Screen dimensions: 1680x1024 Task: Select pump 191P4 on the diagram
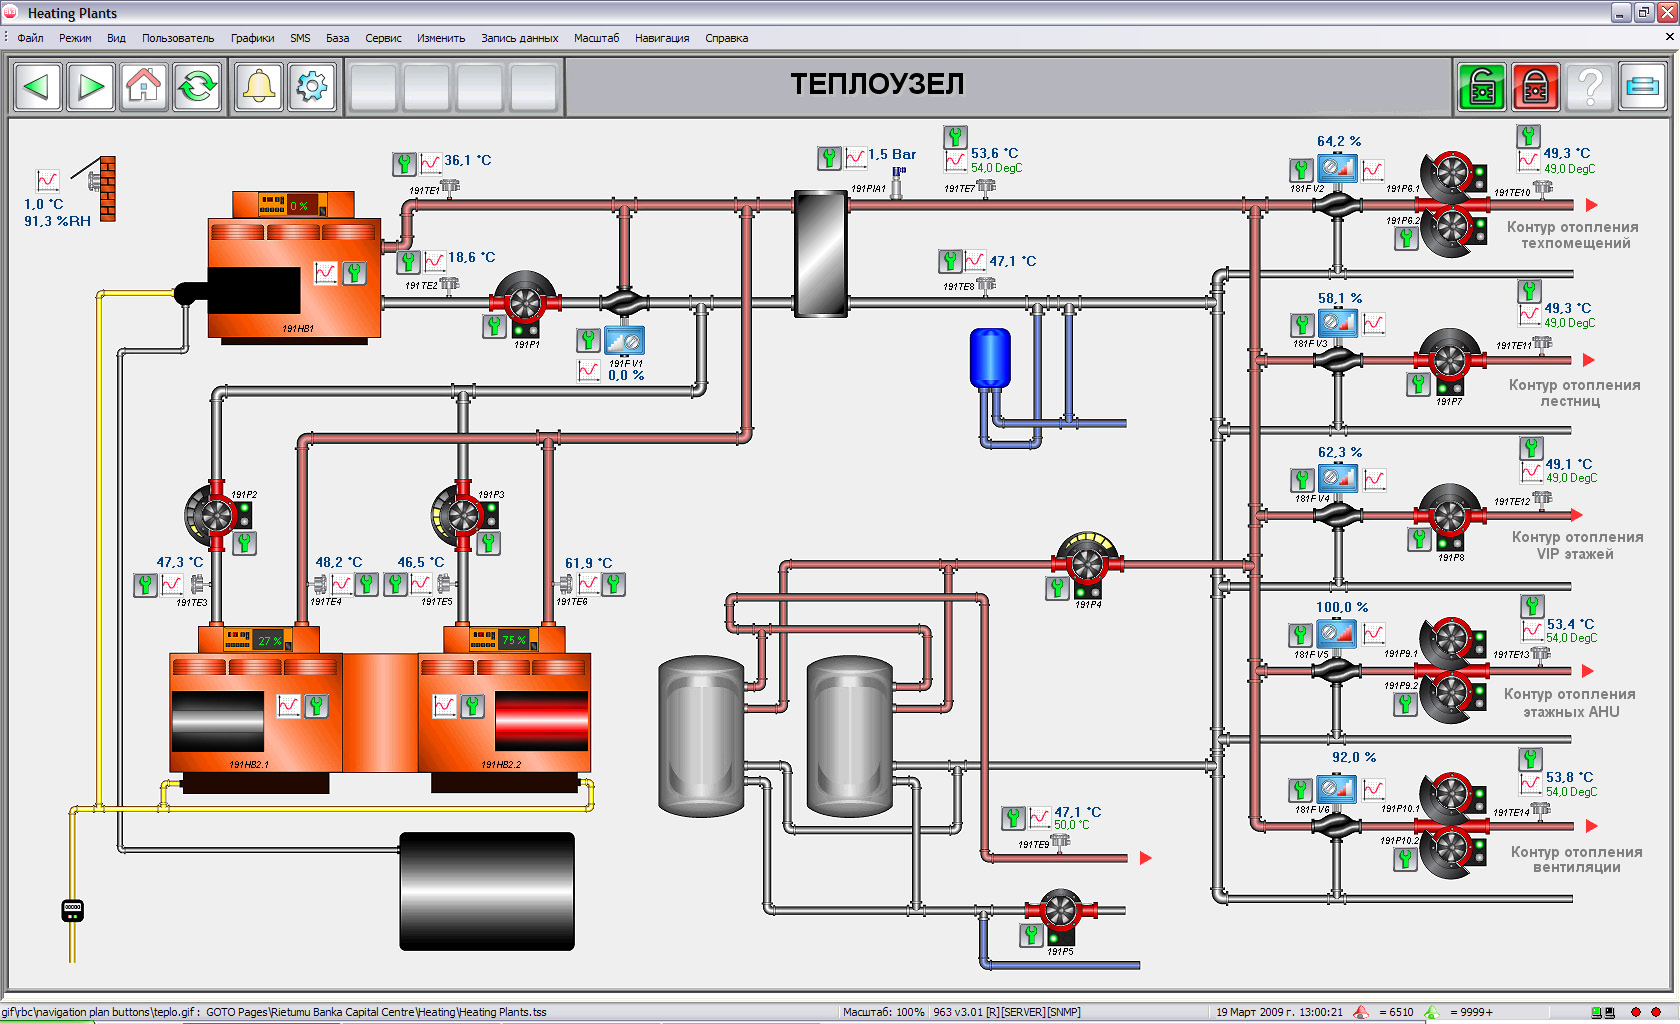pos(1088,562)
